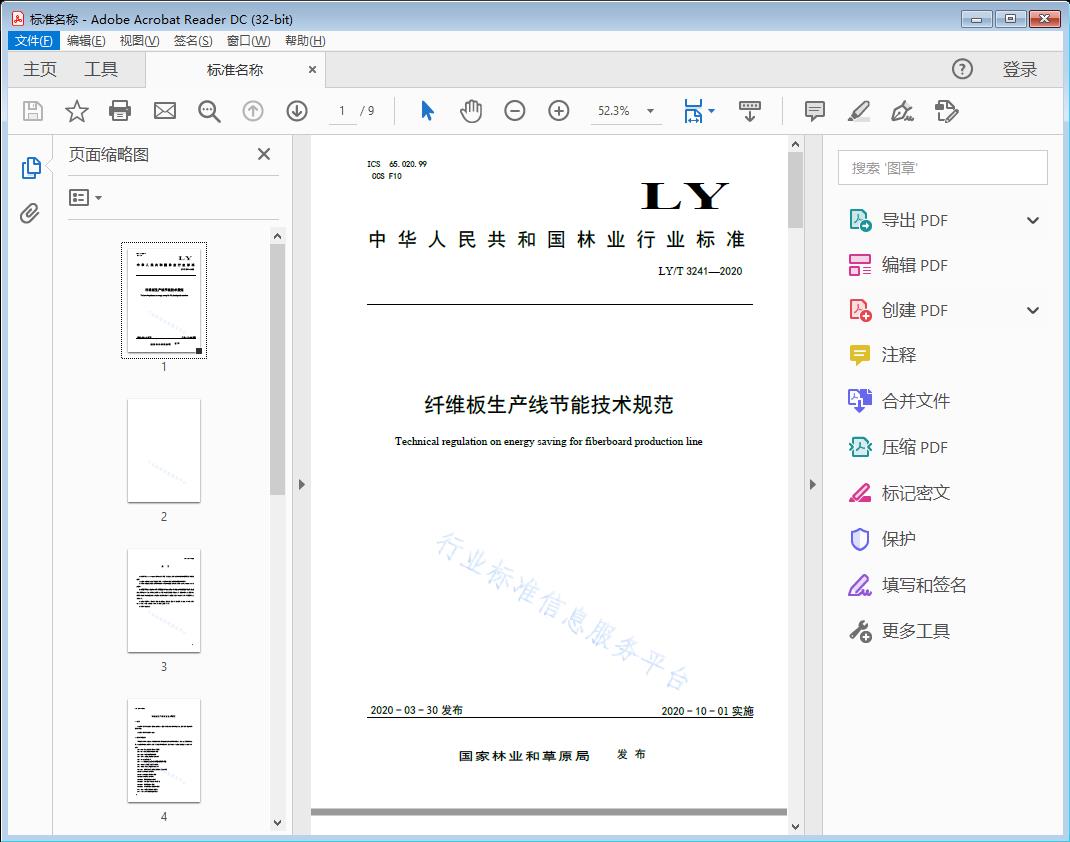The height and width of the screenshot is (842, 1070).
Task: Select the page 3 thumbnail
Action: [164, 601]
